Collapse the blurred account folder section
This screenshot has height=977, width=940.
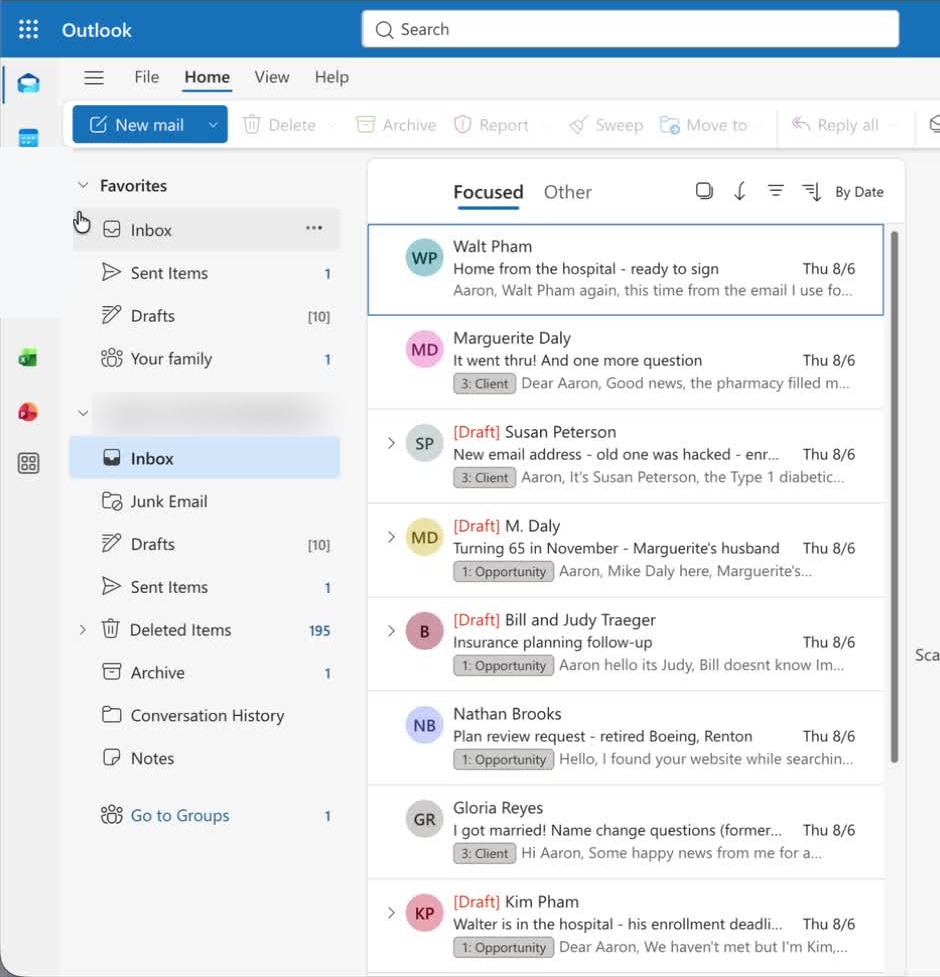coord(83,413)
